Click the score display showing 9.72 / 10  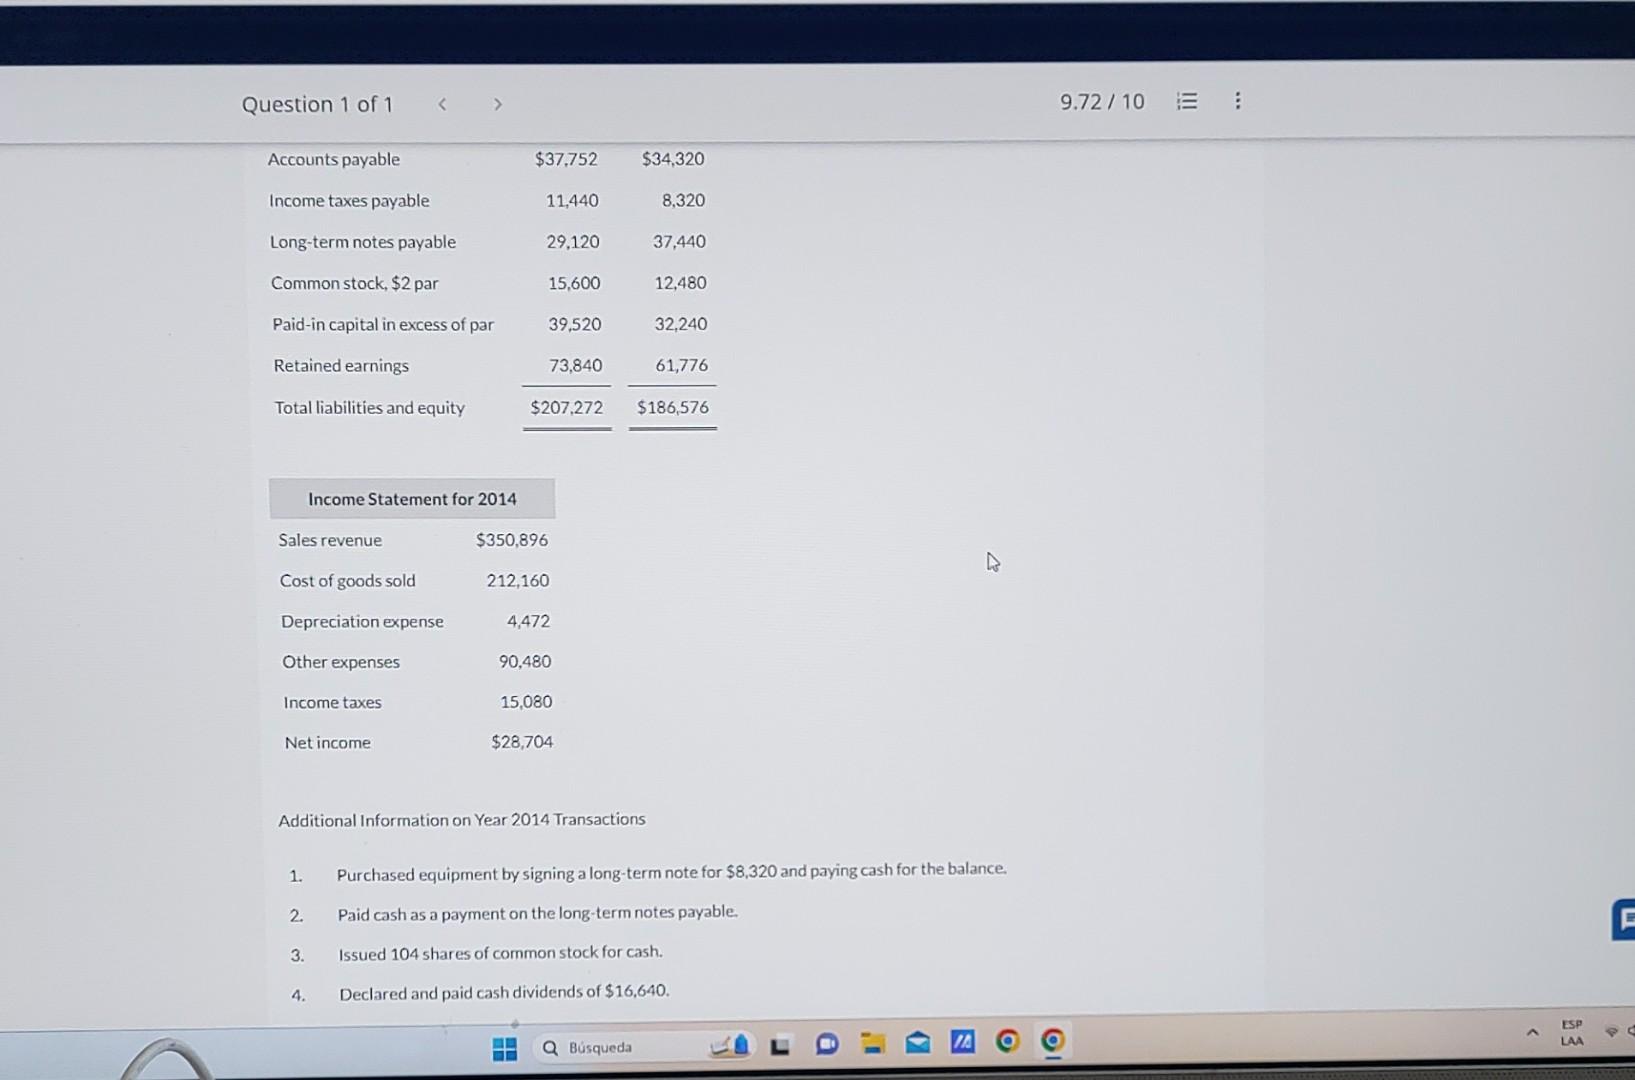click(1101, 101)
